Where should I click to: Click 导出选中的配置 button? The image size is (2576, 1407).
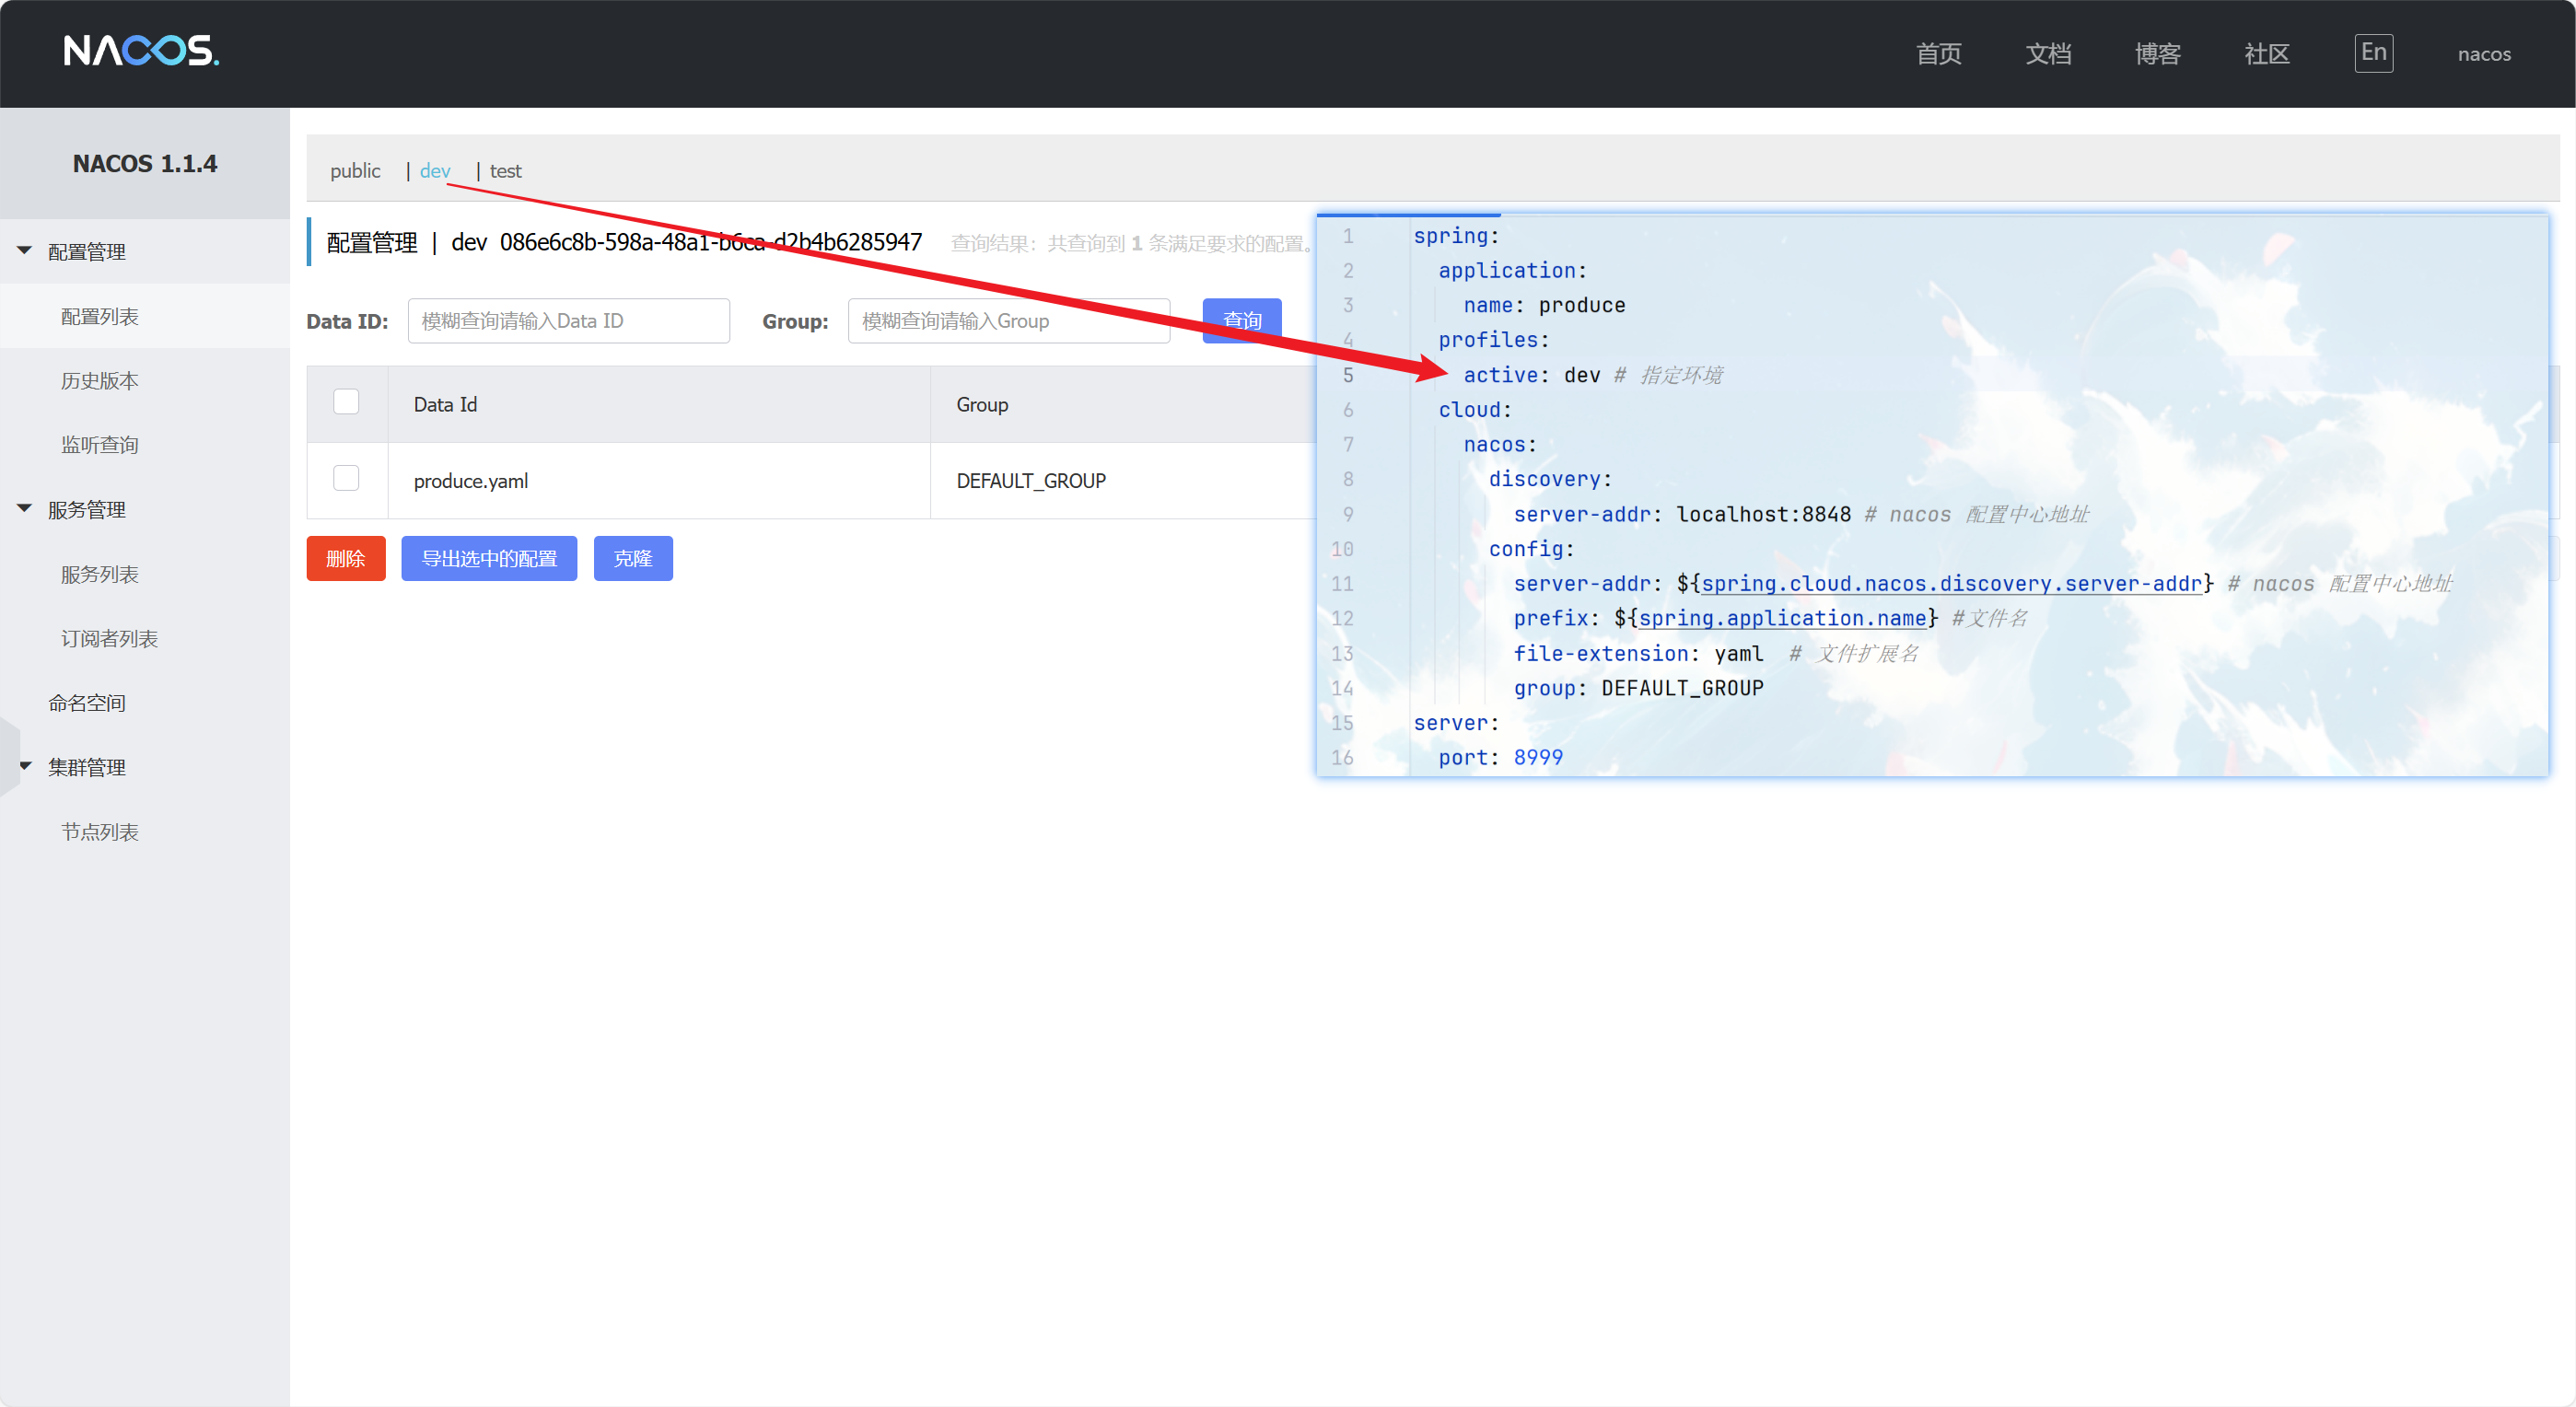coord(489,558)
